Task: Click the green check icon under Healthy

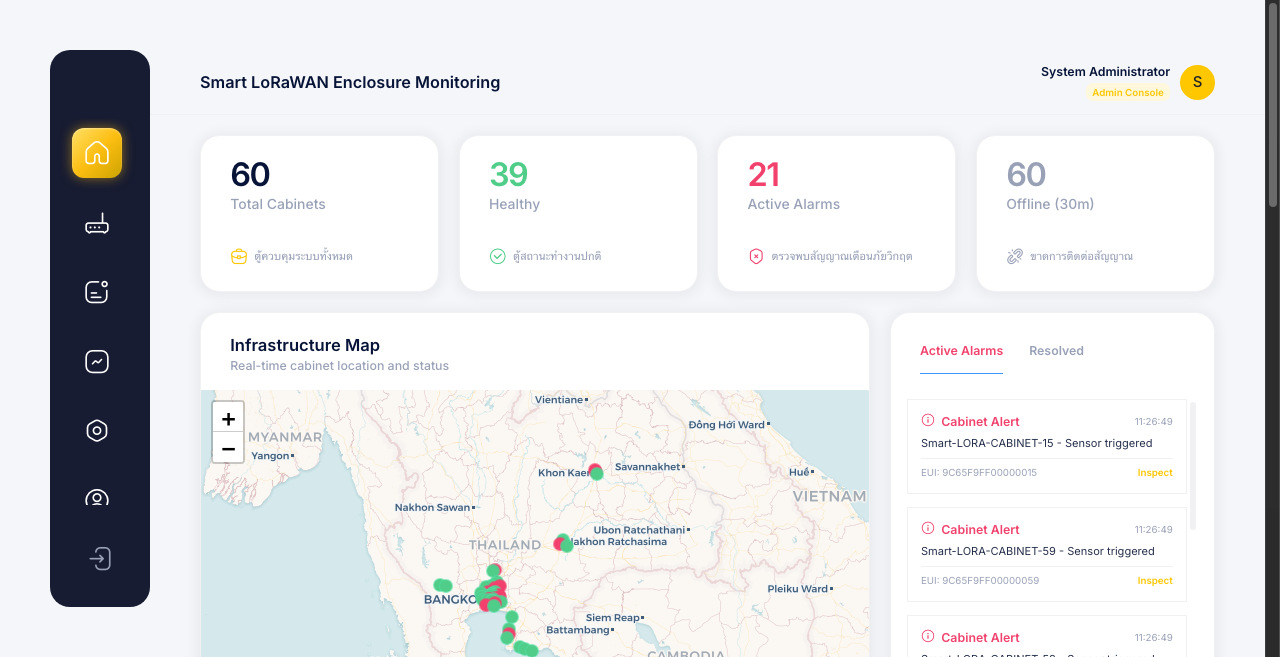Action: 497,256
